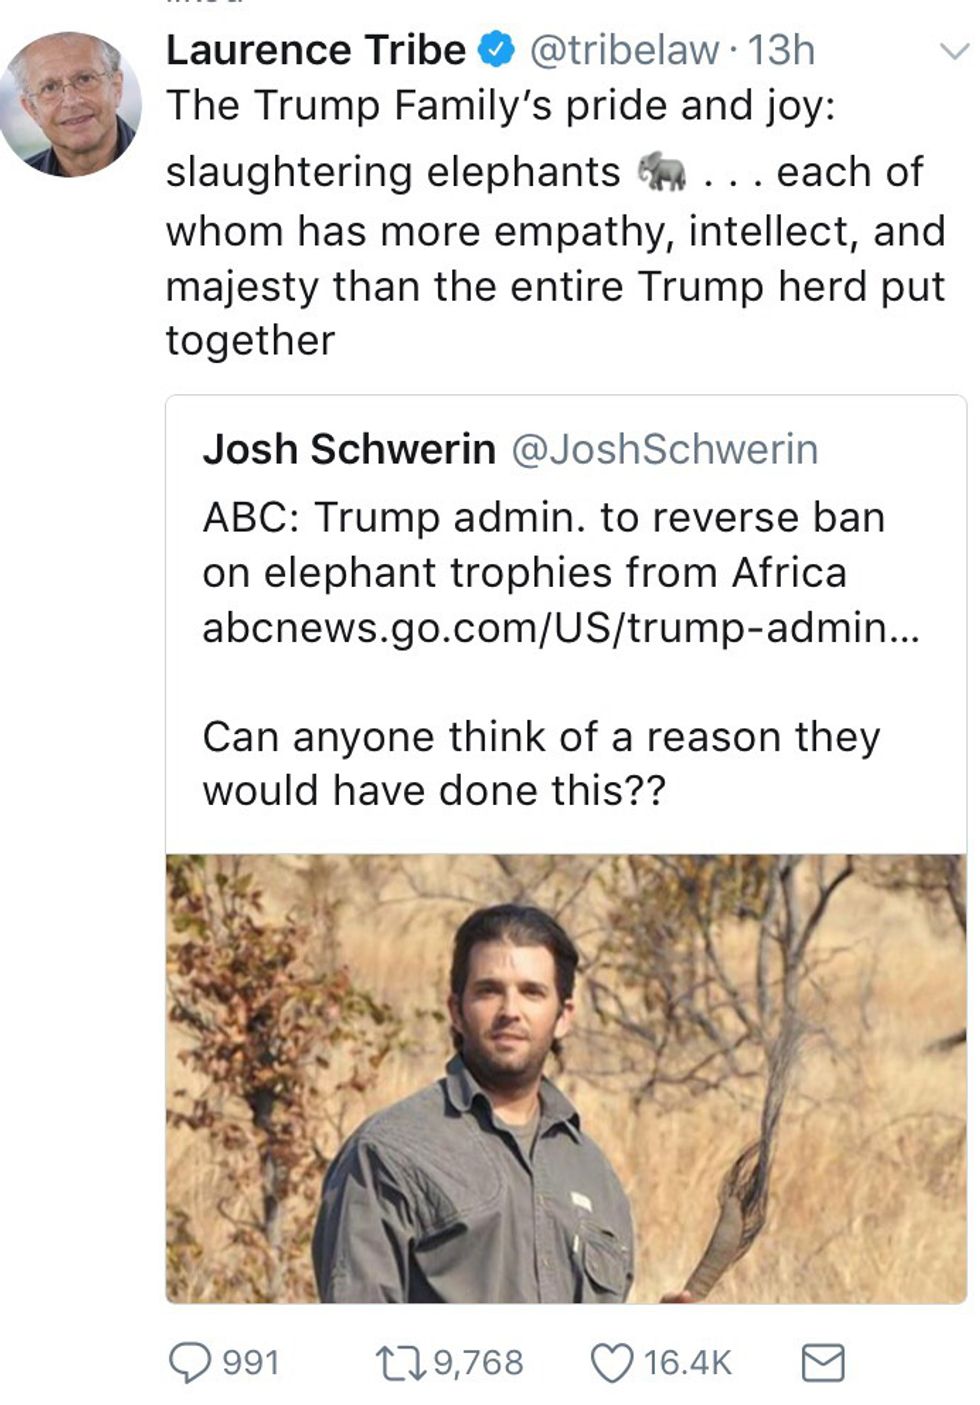Open Laurence Tribe's profile picture
Viewport: 980px width, 1405px height.
[70, 103]
